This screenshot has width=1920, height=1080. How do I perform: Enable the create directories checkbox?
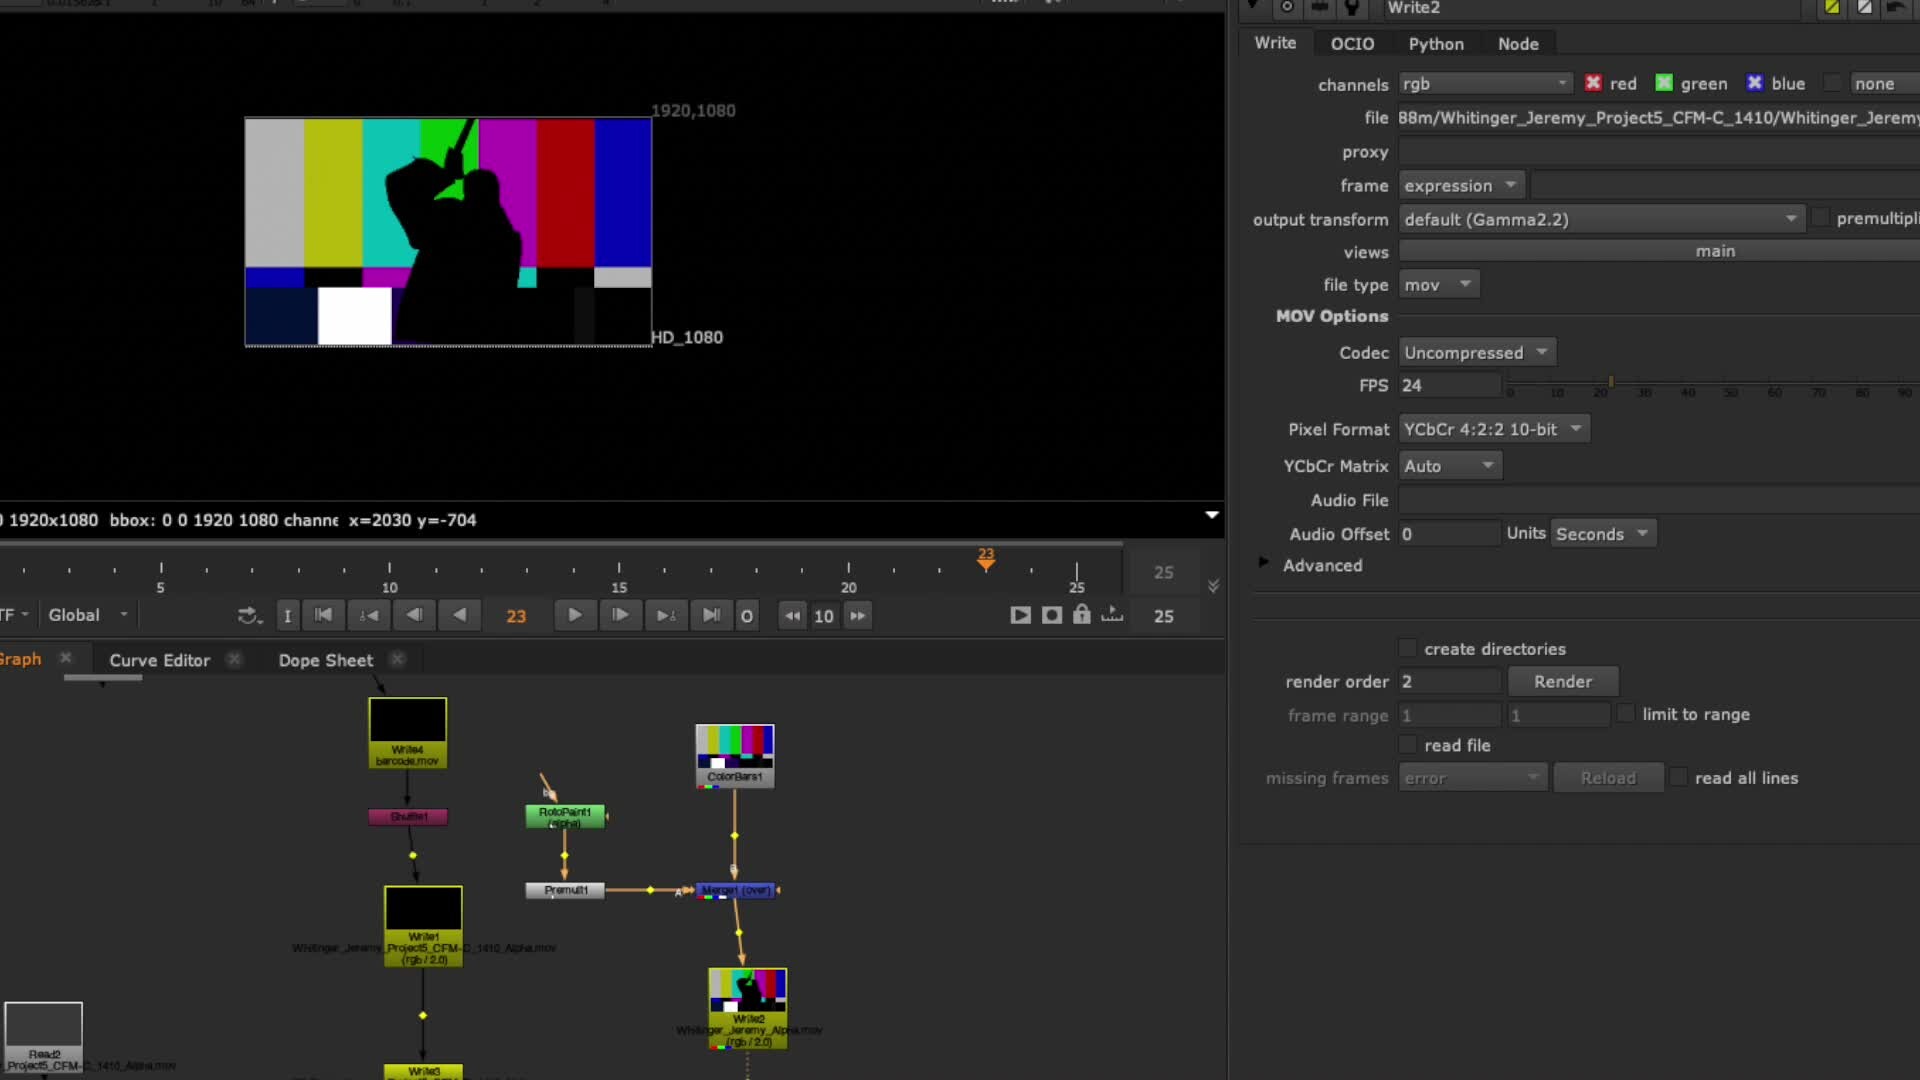coord(1407,648)
